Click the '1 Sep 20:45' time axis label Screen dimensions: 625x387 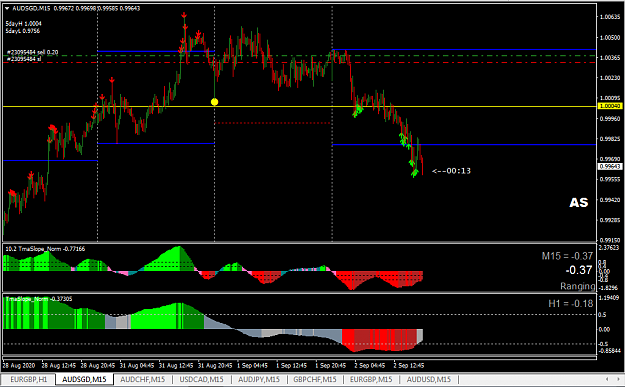pyautogui.click(x=332, y=365)
